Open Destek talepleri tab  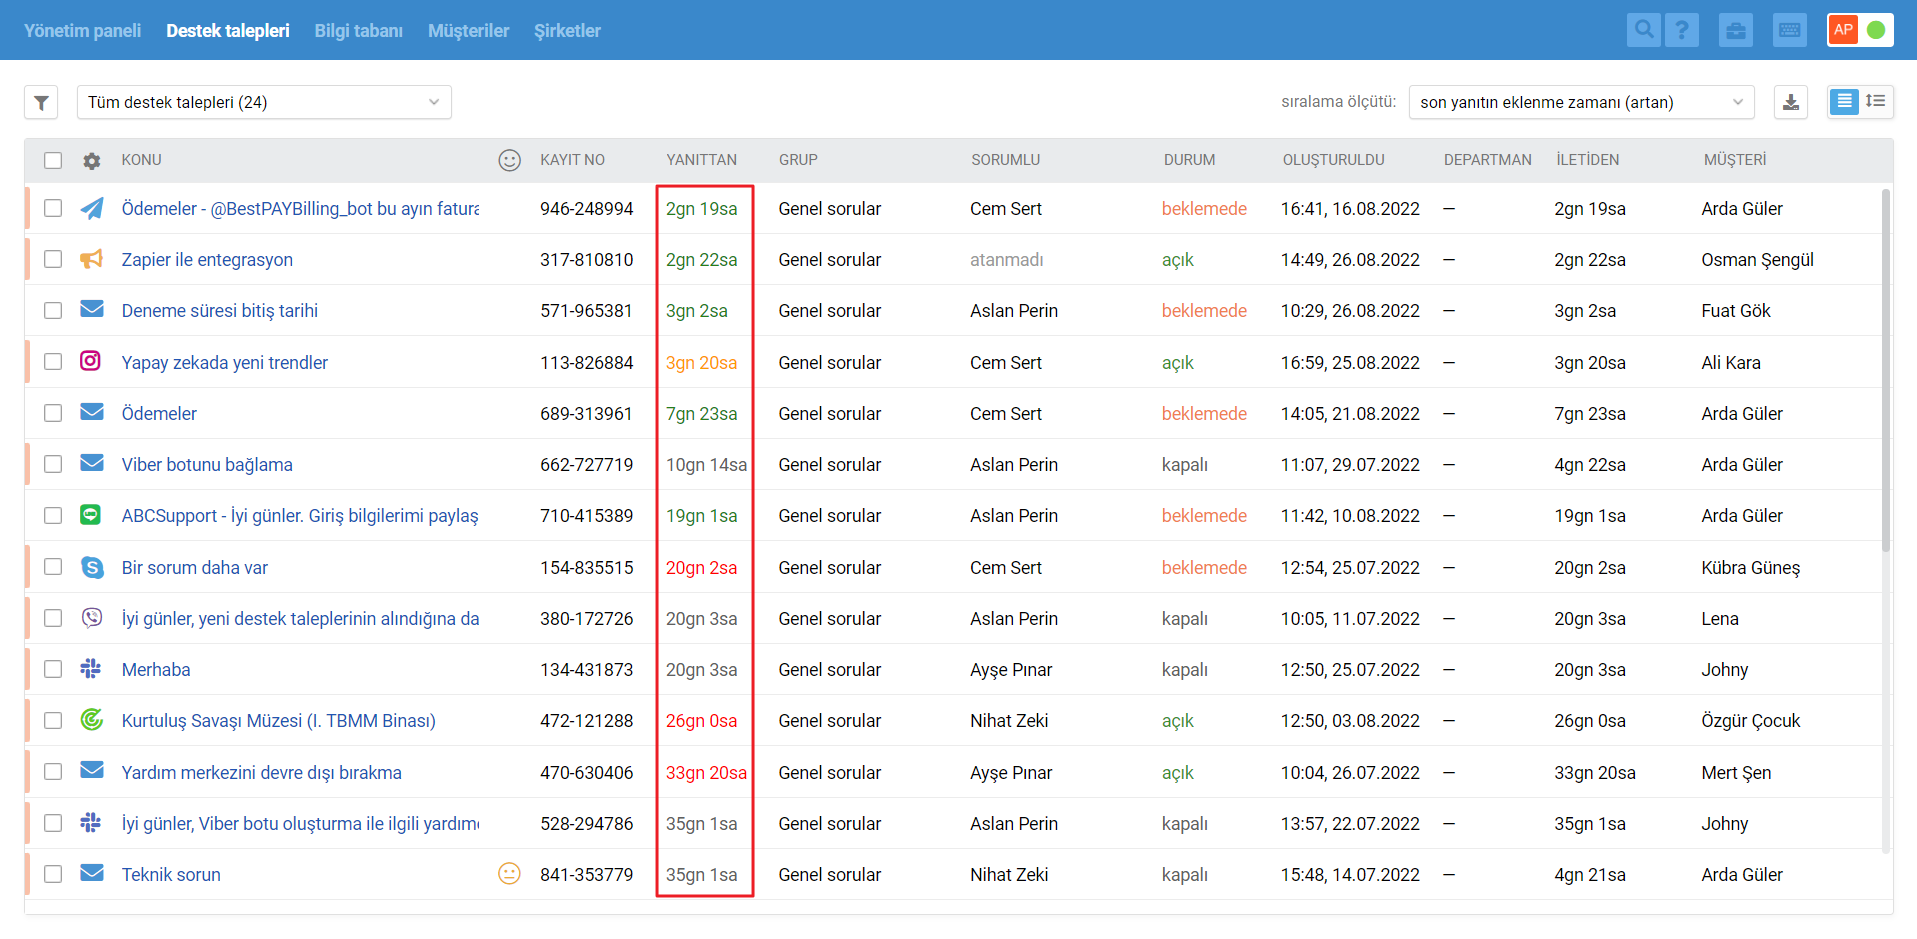click(x=228, y=31)
